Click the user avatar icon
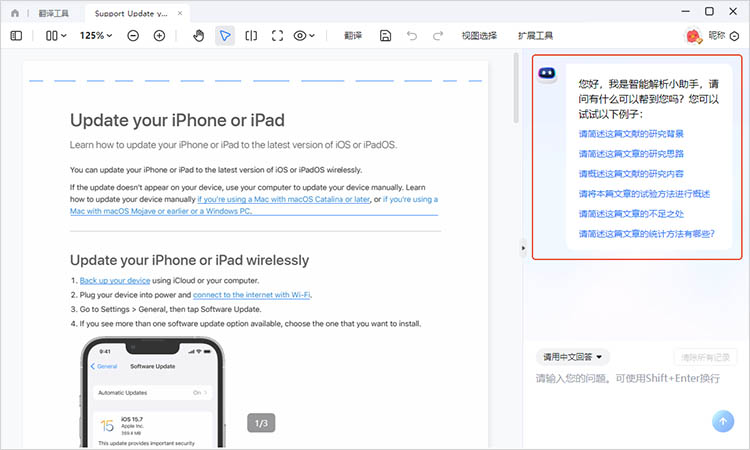The height and width of the screenshot is (450, 750). (694, 36)
